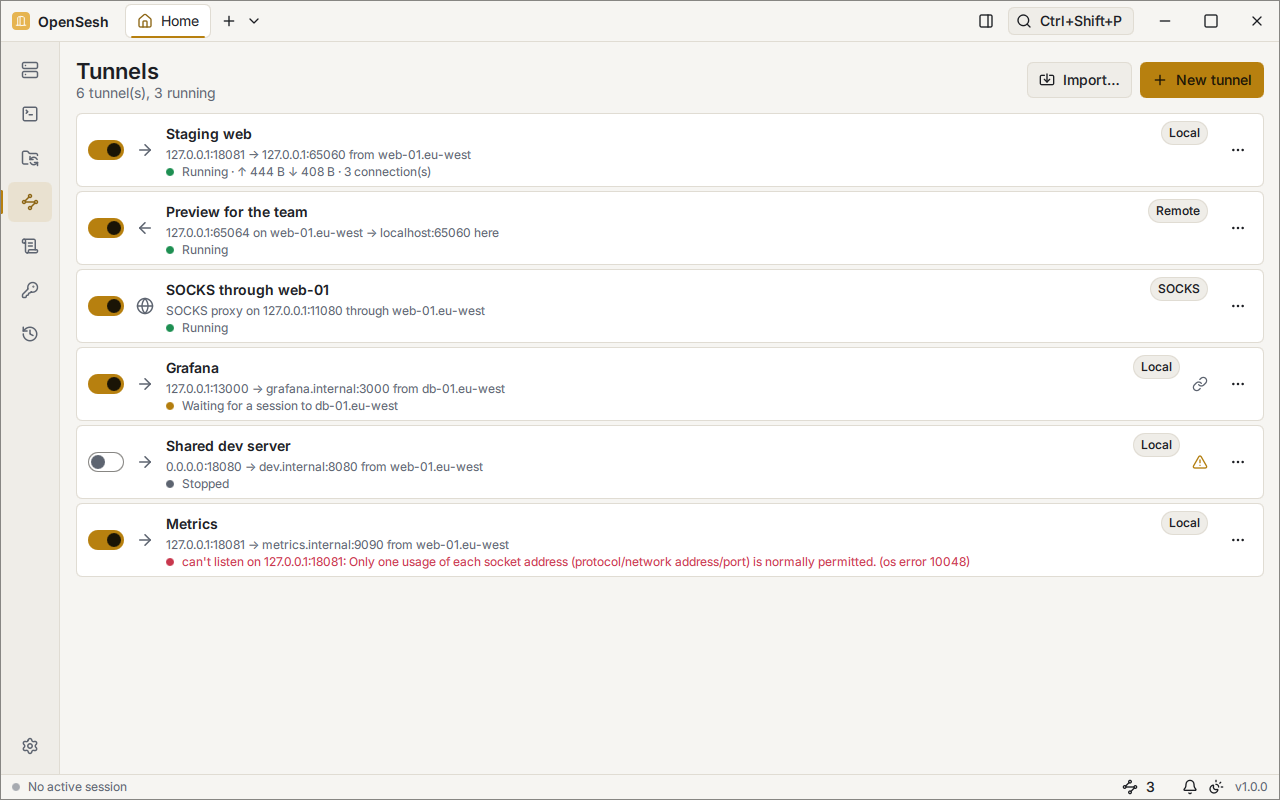Add a new tab with the plus button

pyautogui.click(x=229, y=21)
